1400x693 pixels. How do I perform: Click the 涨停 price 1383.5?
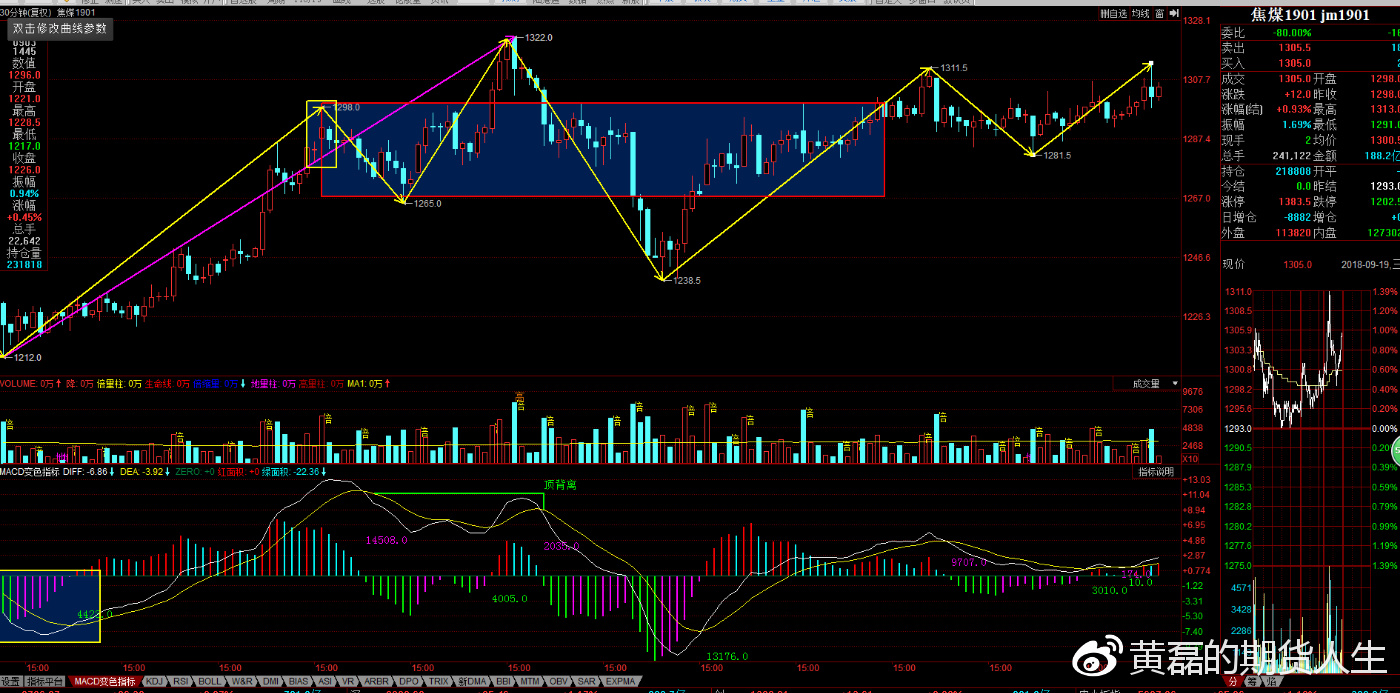(x=1296, y=201)
